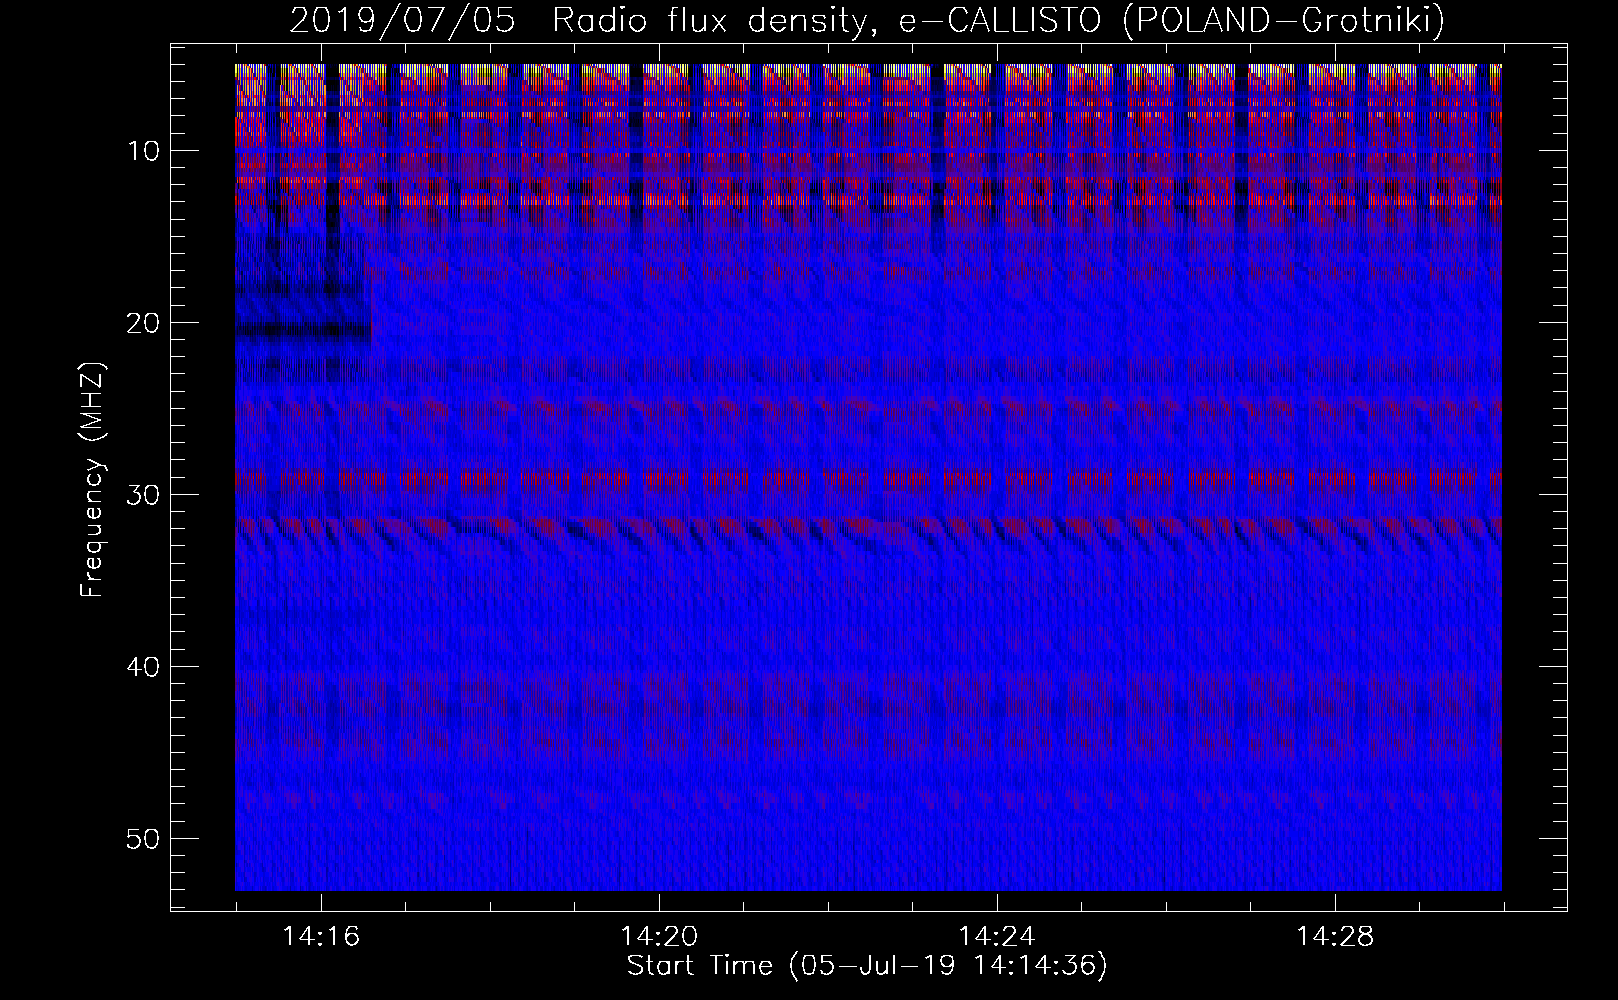1618x1000 pixels.
Task: Click the 20 frequency tick label
Action: [144, 323]
